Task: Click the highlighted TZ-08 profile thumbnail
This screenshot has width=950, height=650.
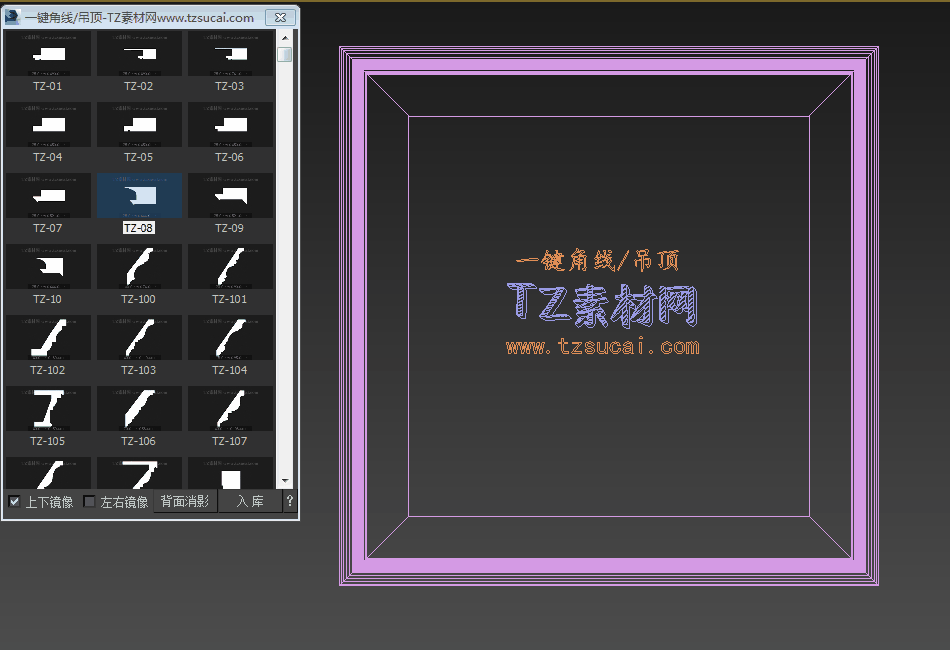Action: 139,196
